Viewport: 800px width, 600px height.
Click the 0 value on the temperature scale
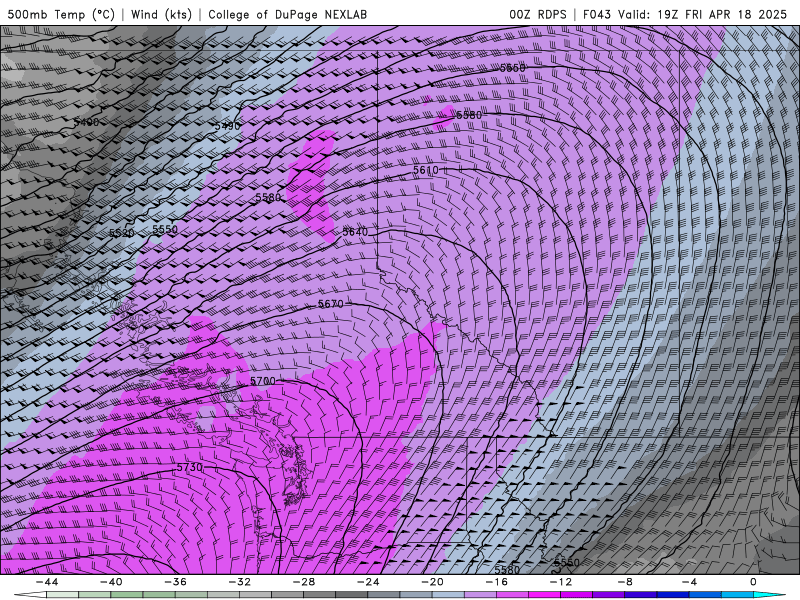point(754,582)
